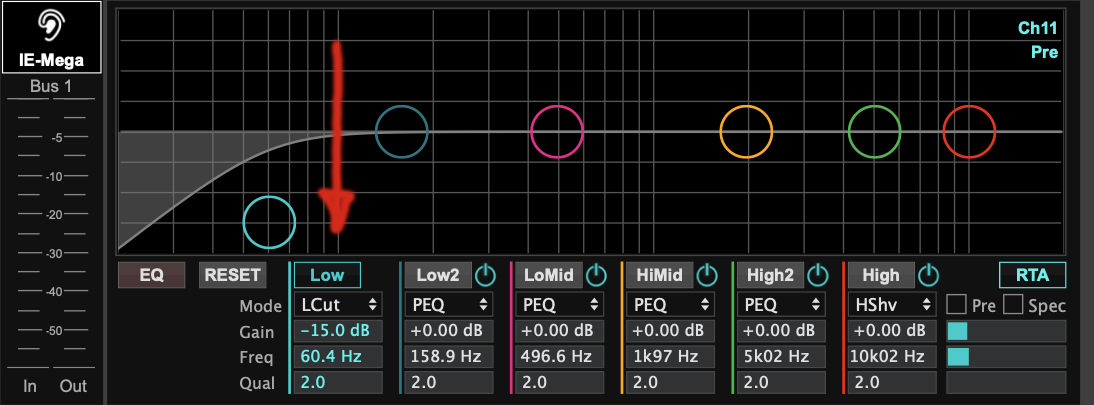Viewport: 1094px width, 405px height.
Task: Open the High band HShv mode dropdown
Action: 892,304
